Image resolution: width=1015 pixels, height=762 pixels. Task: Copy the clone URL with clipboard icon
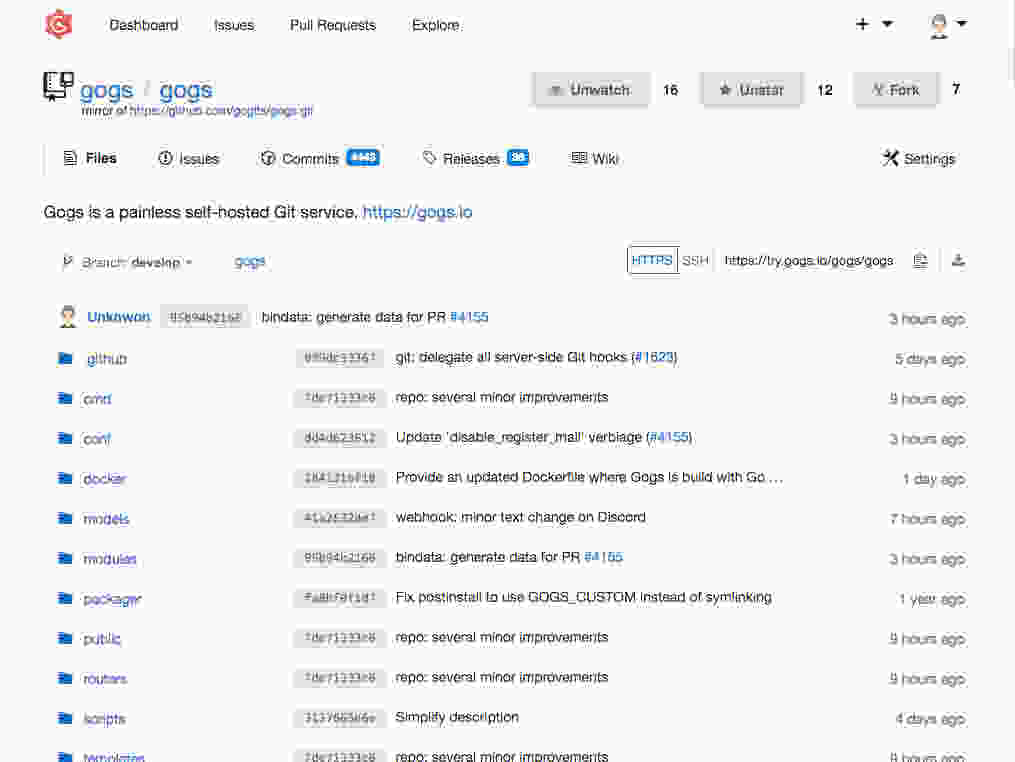pyautogui.click(x=920, y=260)
